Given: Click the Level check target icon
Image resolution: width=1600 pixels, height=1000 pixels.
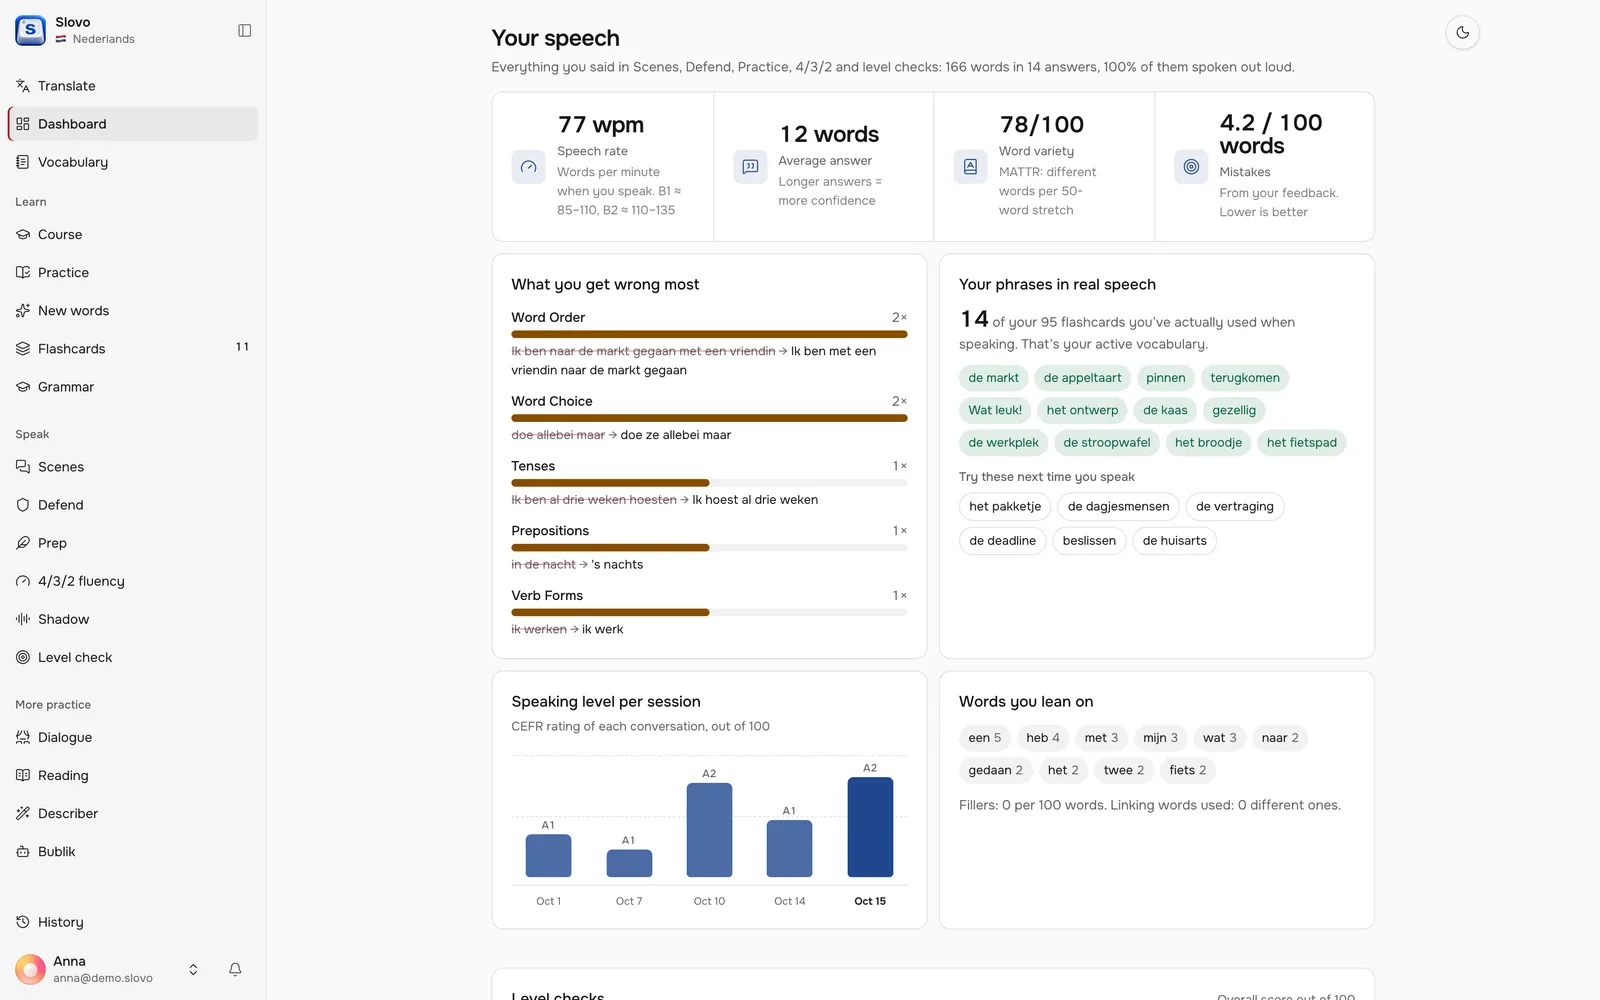Looking at the screenshot, I should 23,657.
